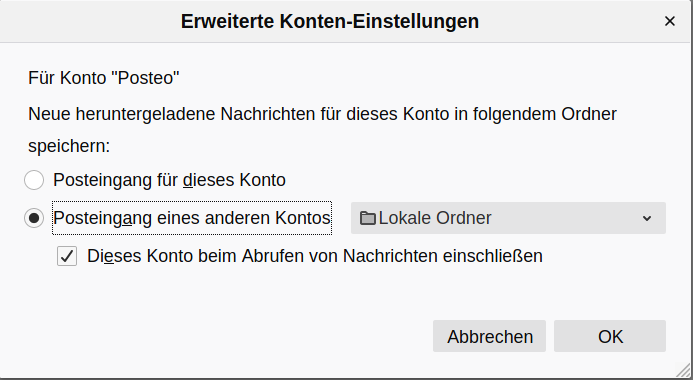The image size is (693, 380).
Task: Click the folder icon beside Lokale Ordner
Action: pyautogui.click(x=368, y=218)
